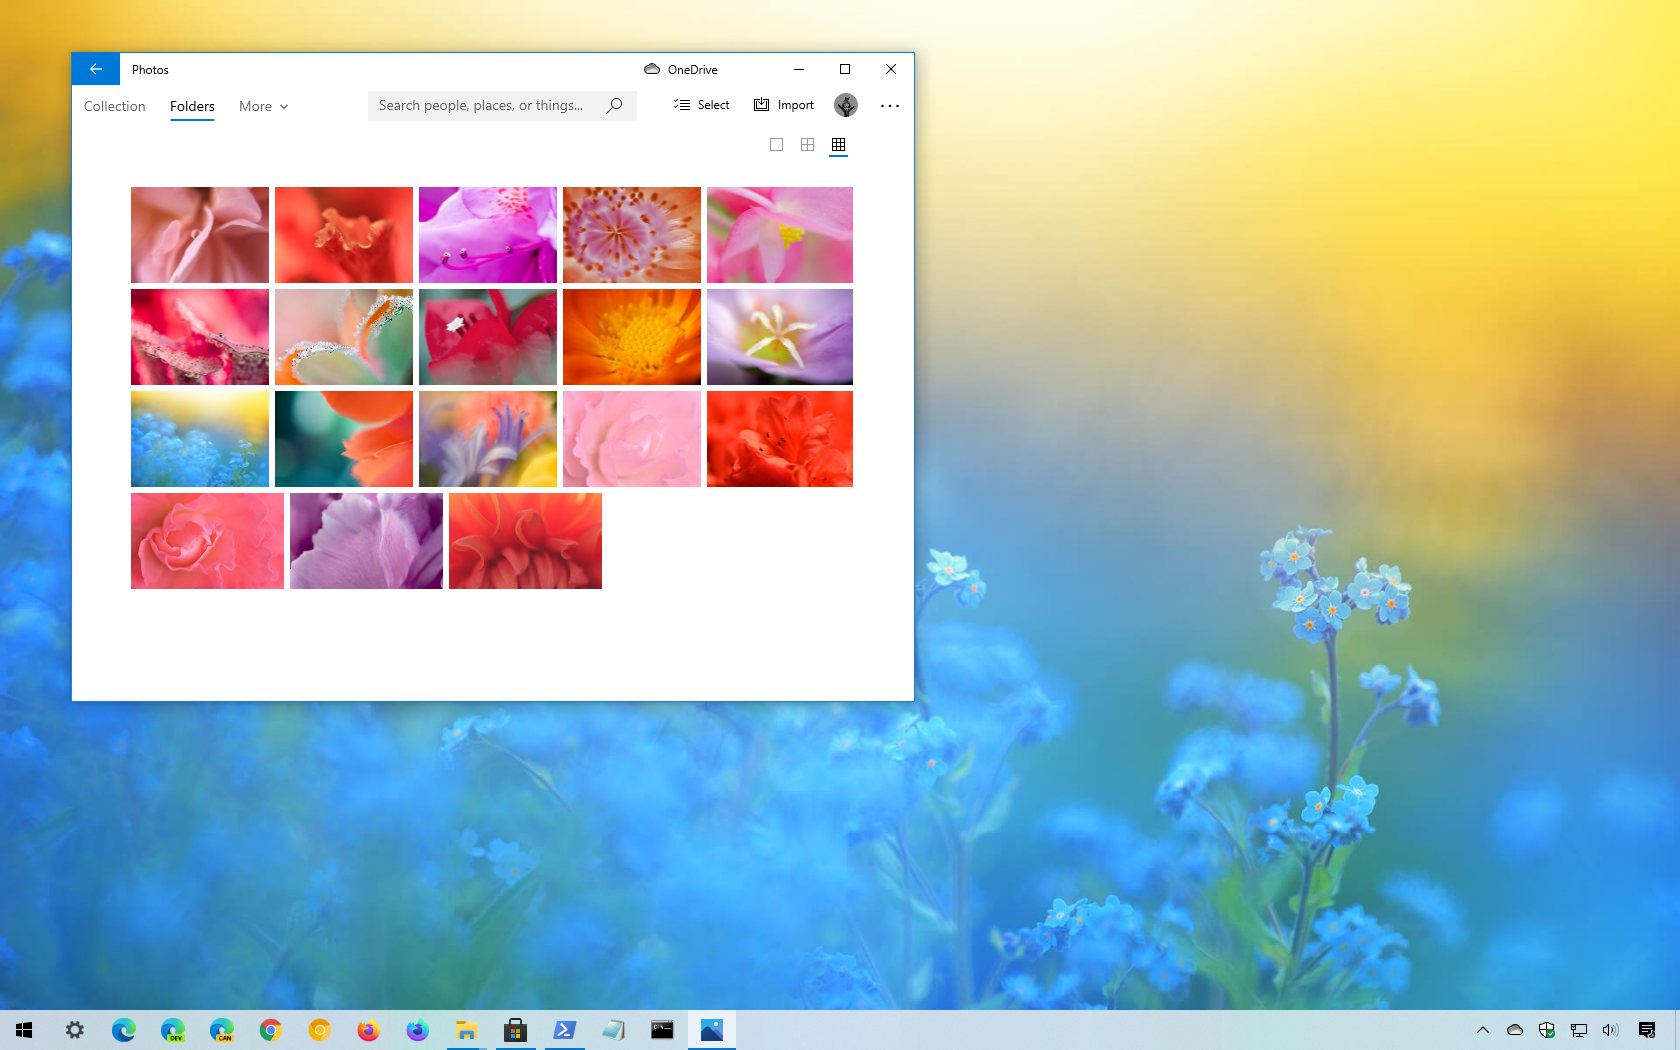The image size is (1680, 1050).
Task: Open Microsoft Store from the taskbar
Action: point(515,1030)
